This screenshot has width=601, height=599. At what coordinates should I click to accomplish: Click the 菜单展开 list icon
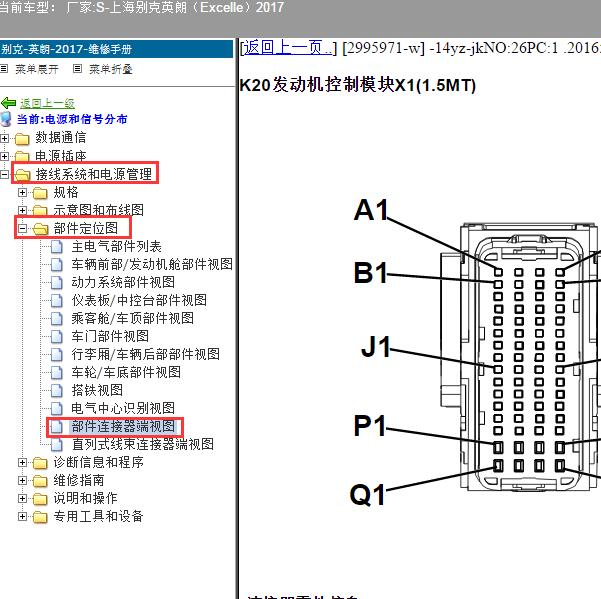(4, 69)
